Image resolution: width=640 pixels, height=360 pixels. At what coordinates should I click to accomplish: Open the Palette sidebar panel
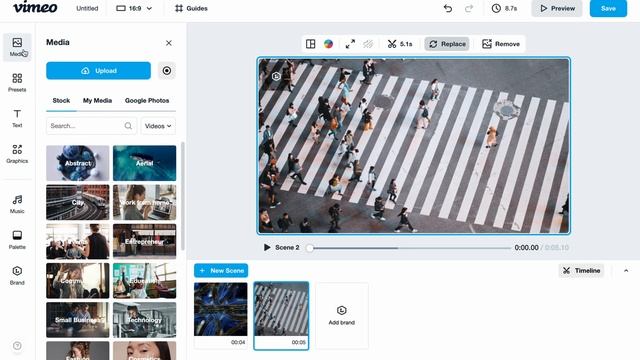[17, 240]
